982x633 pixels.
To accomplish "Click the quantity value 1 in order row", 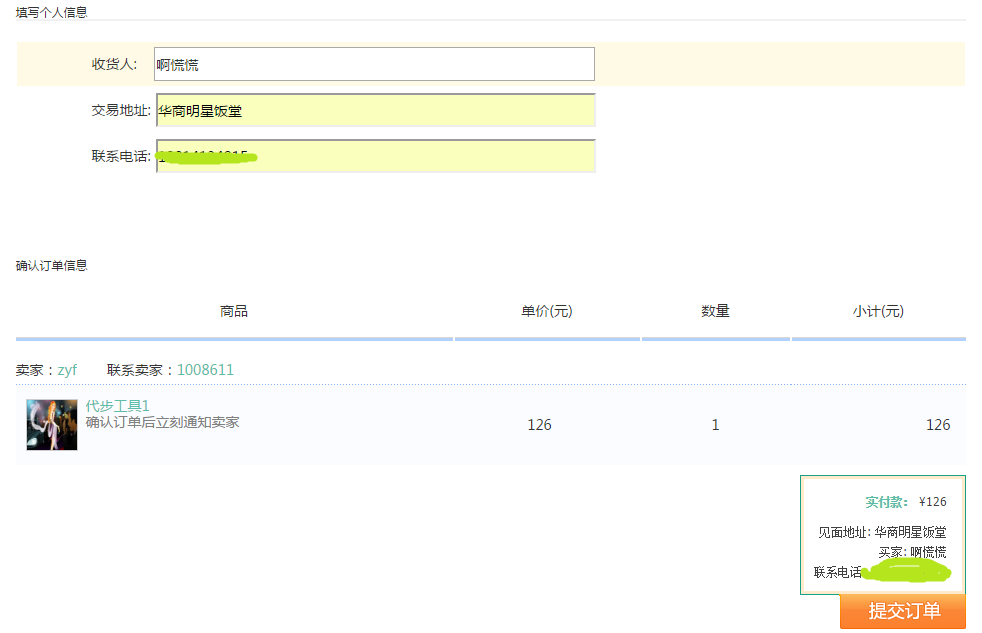I will (x=715, y=425).
